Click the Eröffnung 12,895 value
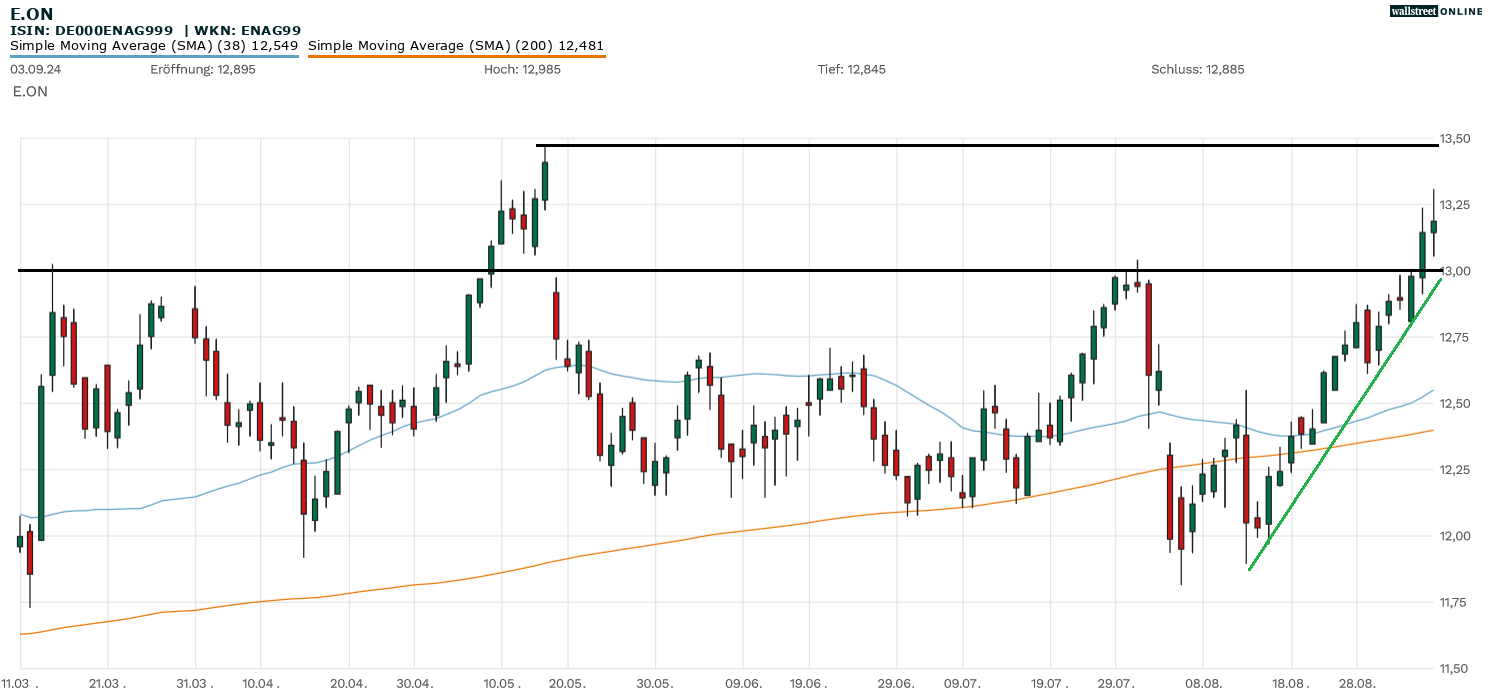This screenshot has width=1490, height=689. pos(203,70)
